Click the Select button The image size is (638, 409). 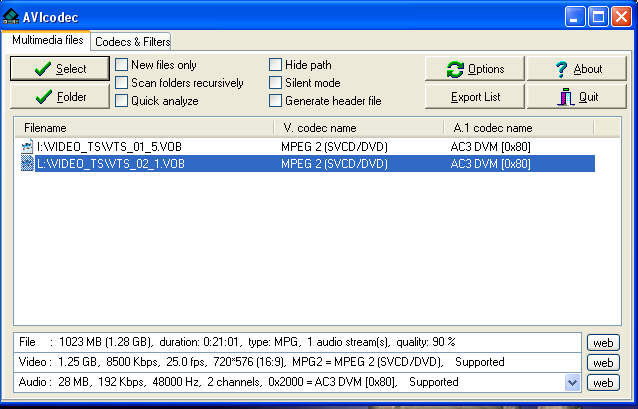[60, 69]
